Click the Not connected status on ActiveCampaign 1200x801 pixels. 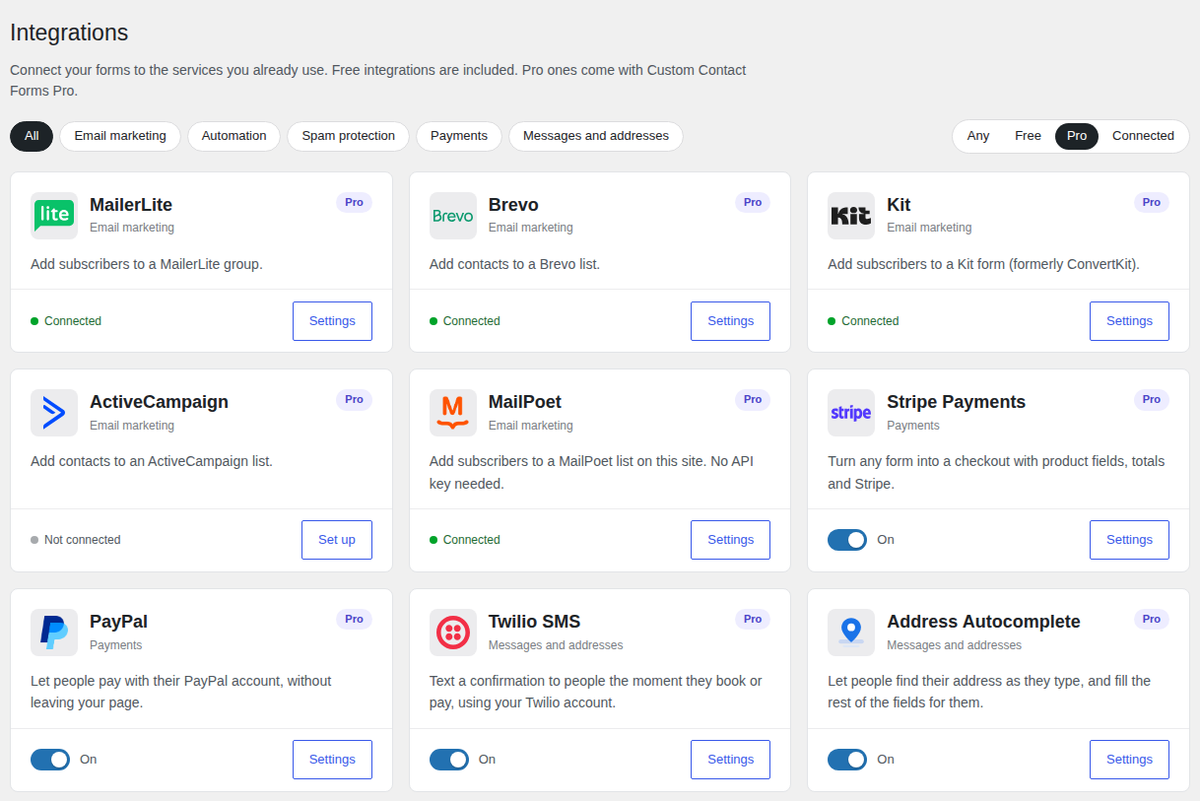tap(76, 540)
